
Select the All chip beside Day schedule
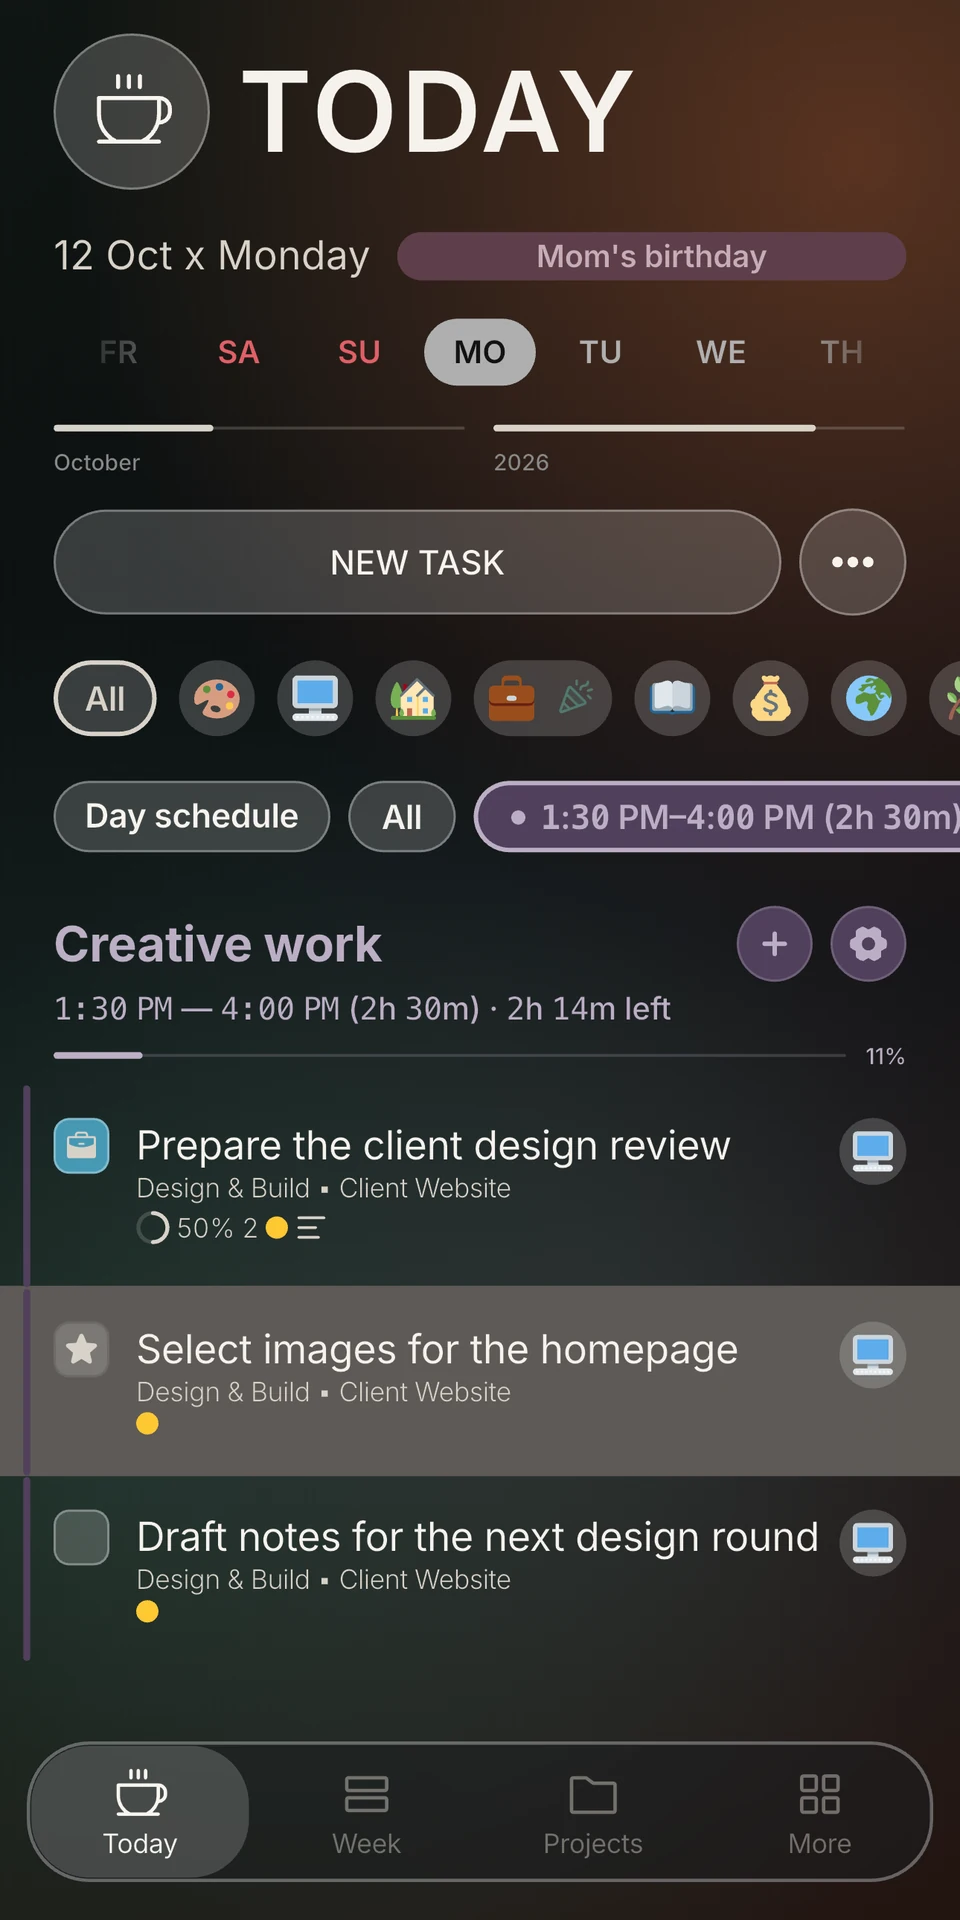pos(402,817)
